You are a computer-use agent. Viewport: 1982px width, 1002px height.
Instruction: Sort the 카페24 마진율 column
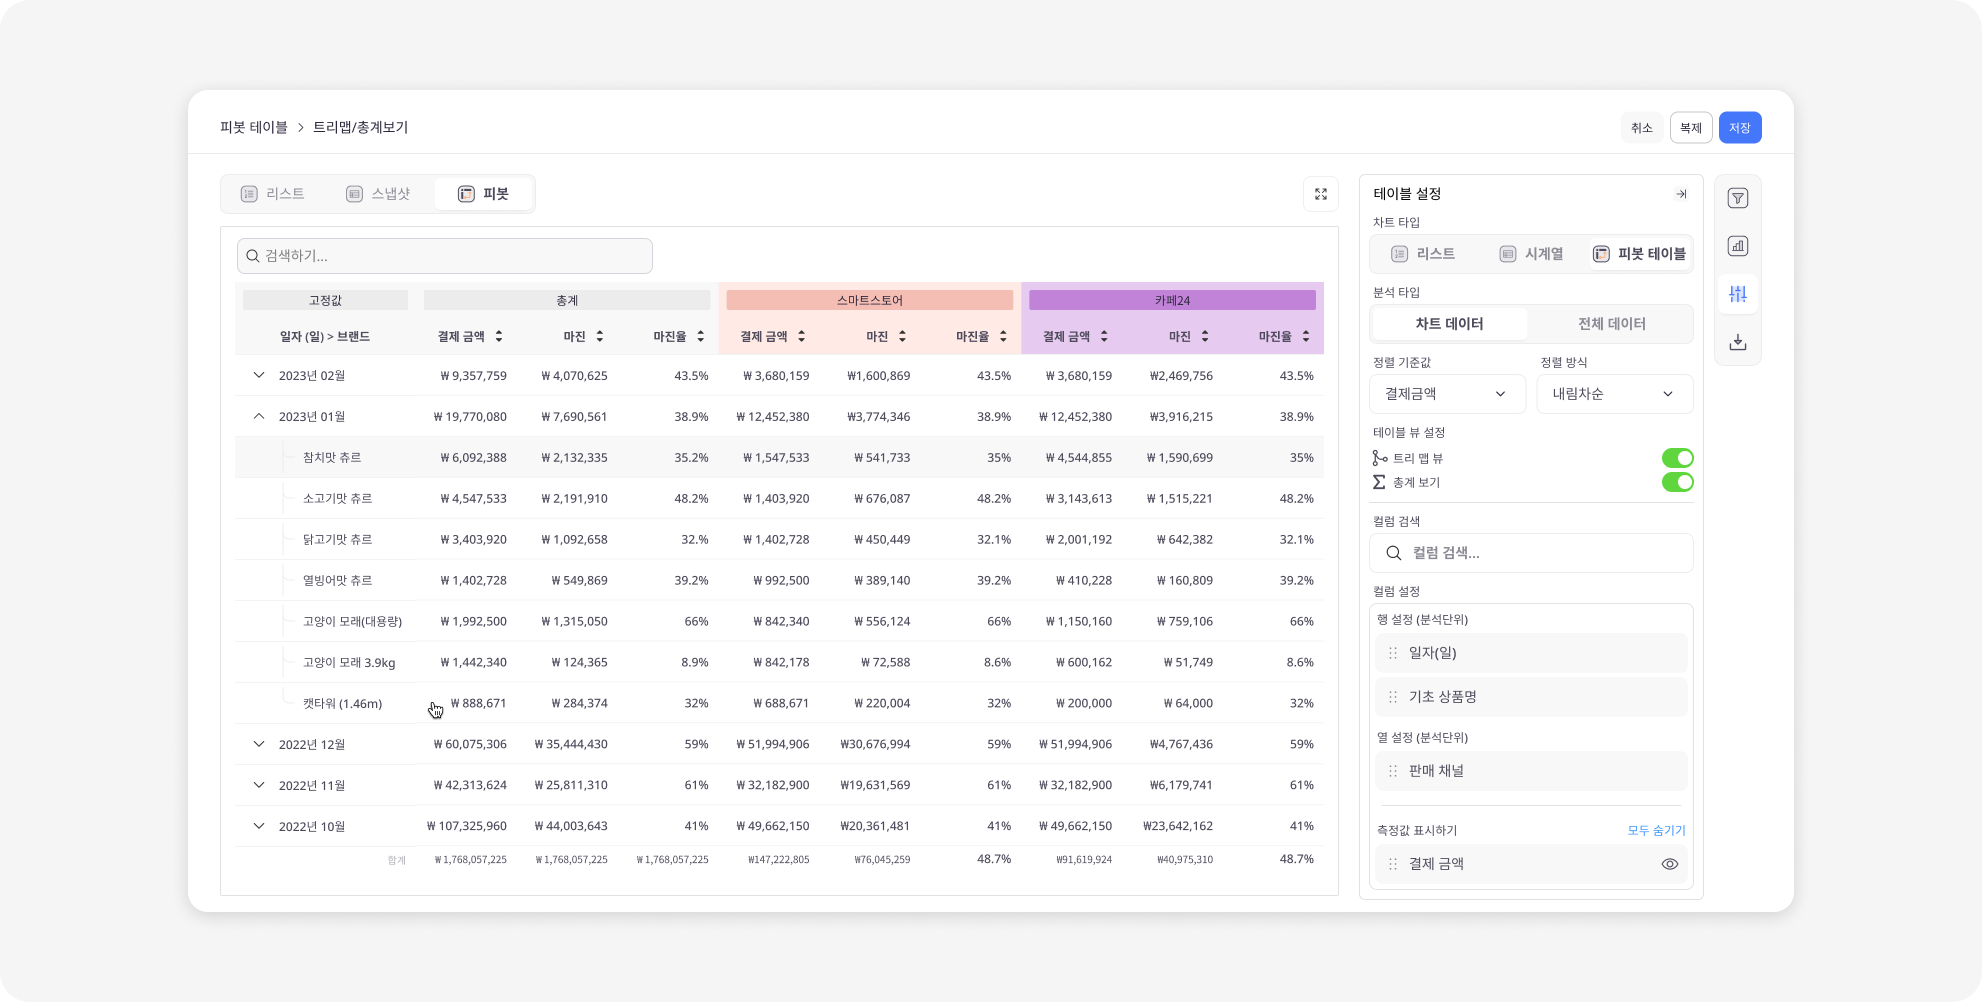click(x=1306, y=336)
